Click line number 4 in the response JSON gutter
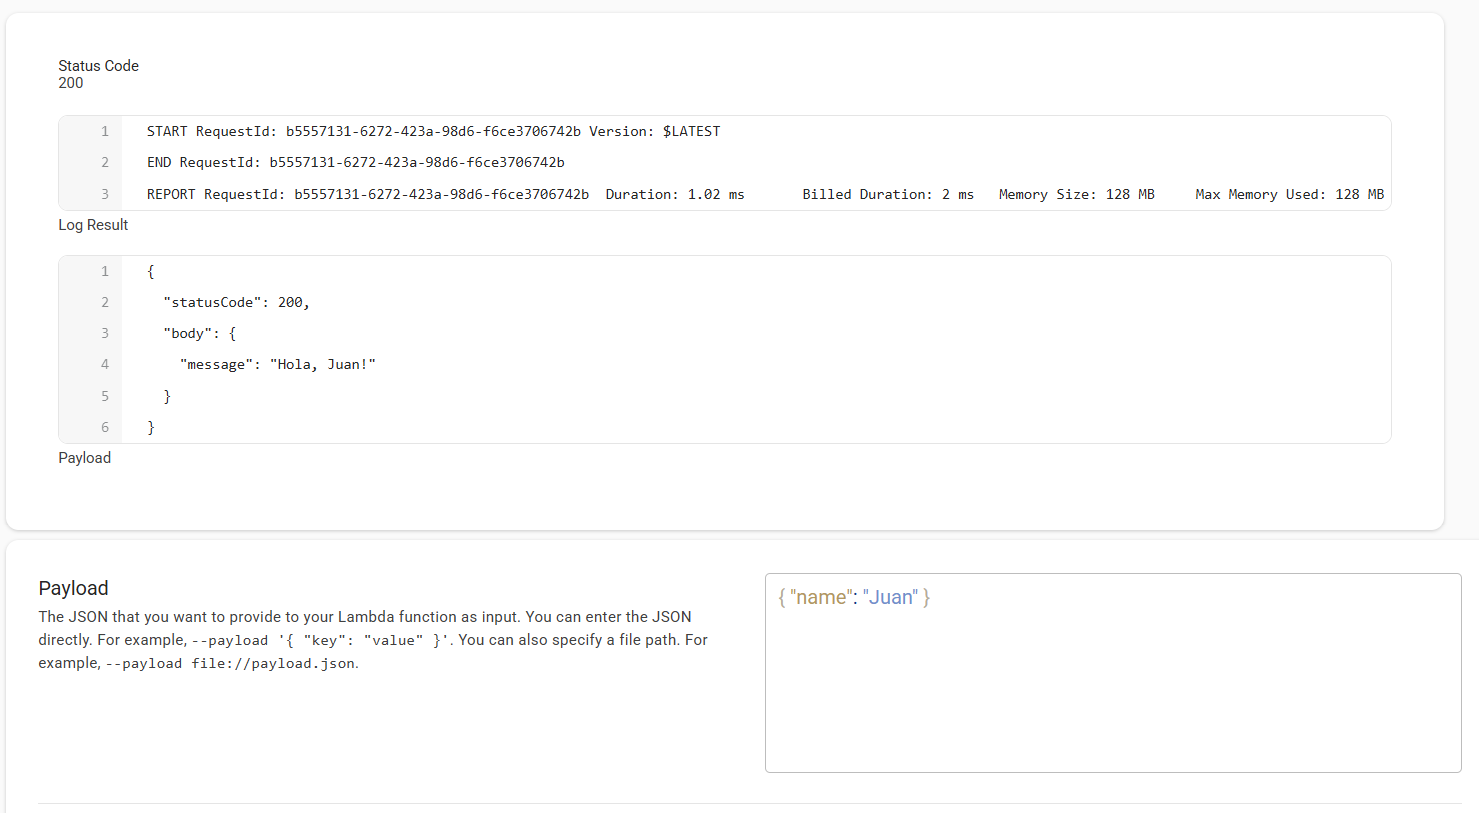The image size is (1479, 813). click(104, 364)
